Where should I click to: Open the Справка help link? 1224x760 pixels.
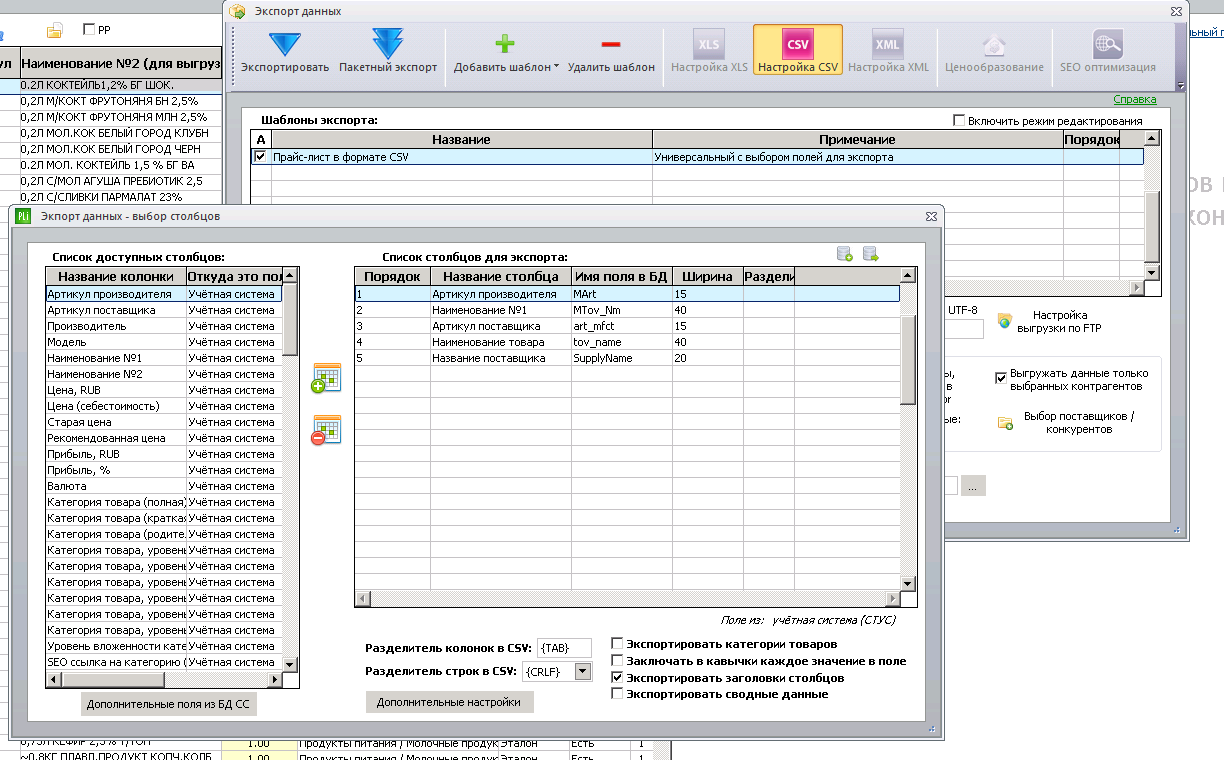coord(1135,100)
